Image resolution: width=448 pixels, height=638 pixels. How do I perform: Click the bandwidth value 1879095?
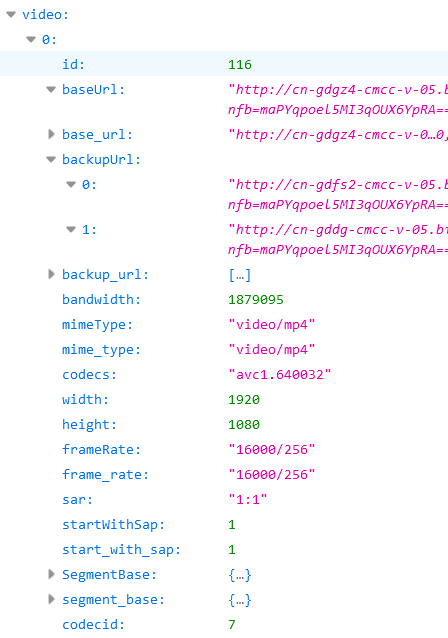click(256, 300)
